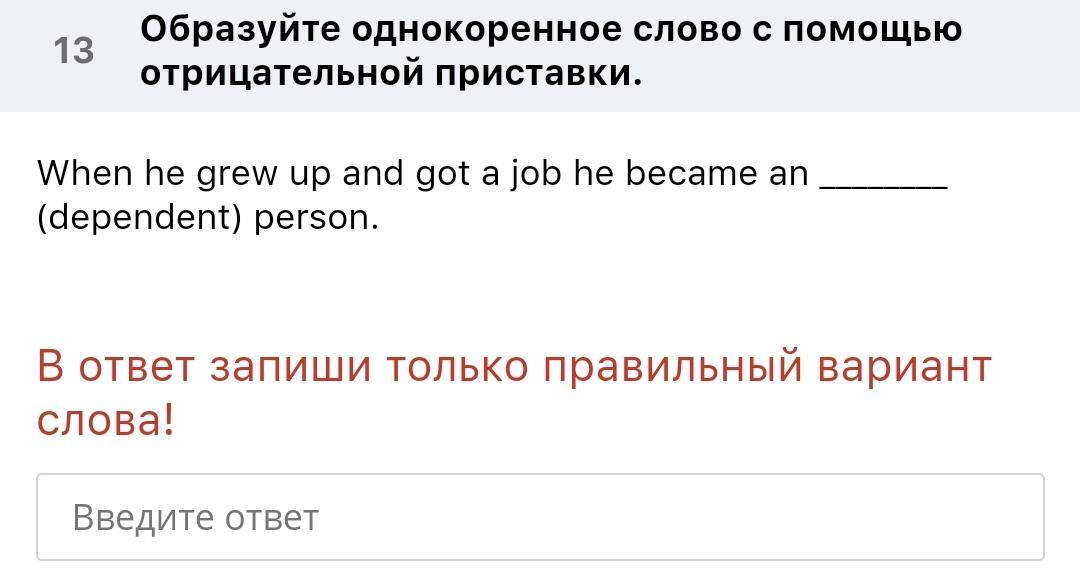This screenshot has height=581, width=1080.
Task: Click the word 'person.' in the sentence
Action: click(317, 218)
